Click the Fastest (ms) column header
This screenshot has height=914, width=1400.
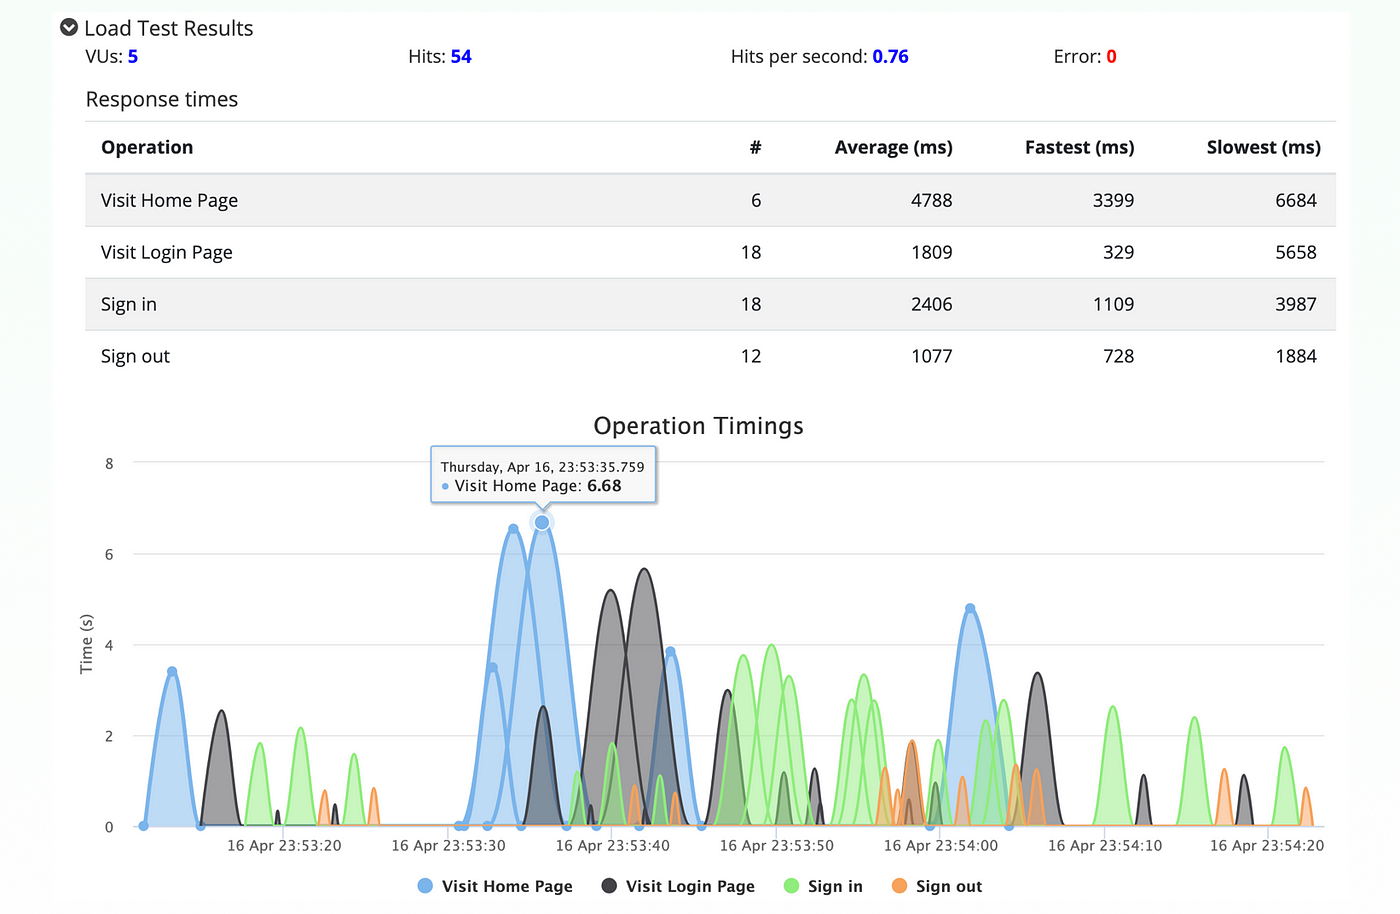(x=1079, y=147)
